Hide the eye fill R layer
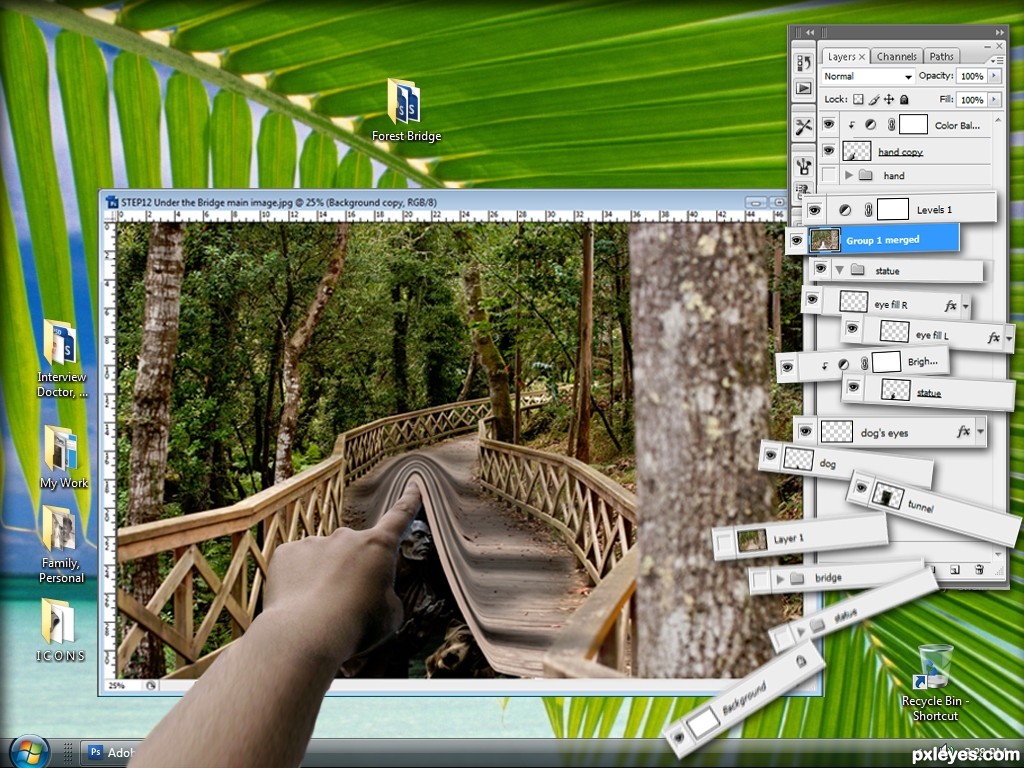Screen dimensions: 1024x768 click(812, 299)
